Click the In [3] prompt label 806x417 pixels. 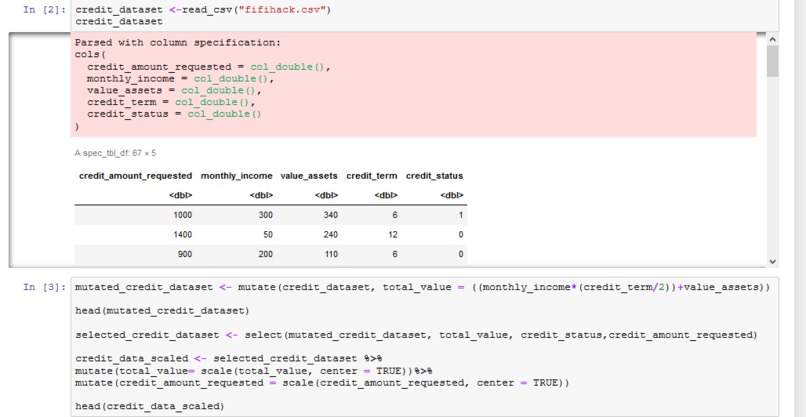pos(44,287)
